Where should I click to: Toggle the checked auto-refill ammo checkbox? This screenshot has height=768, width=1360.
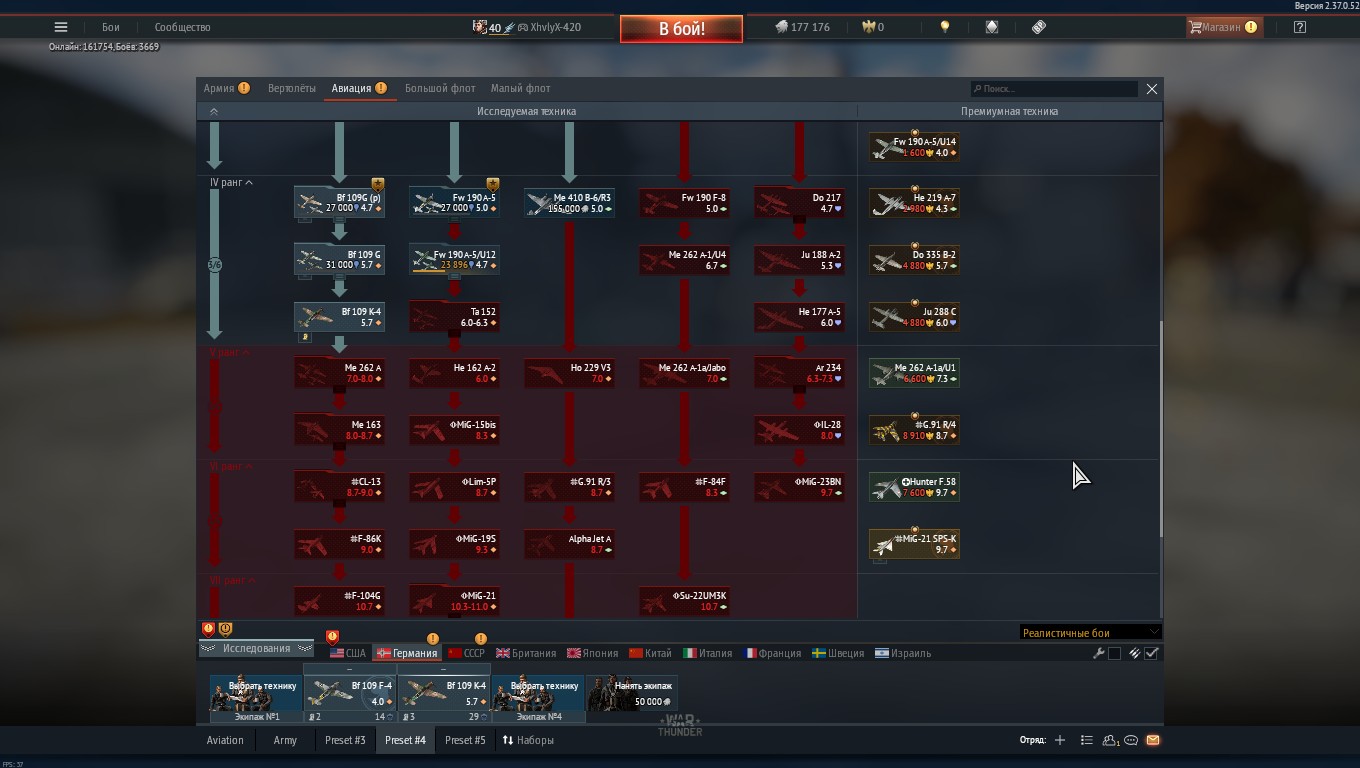tap(1152, 653)
